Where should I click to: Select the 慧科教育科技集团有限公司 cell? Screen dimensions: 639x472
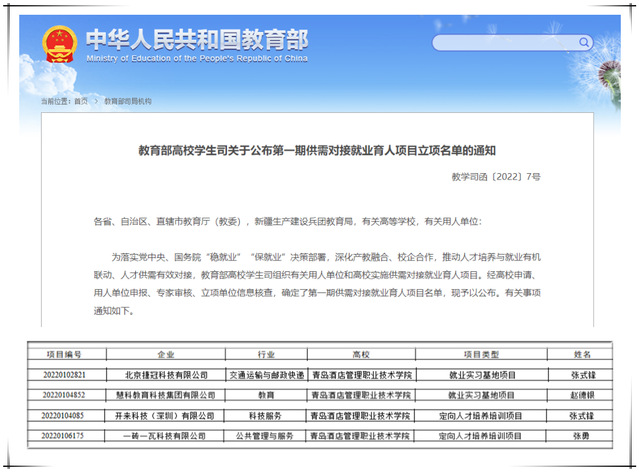tap(166, 395)
